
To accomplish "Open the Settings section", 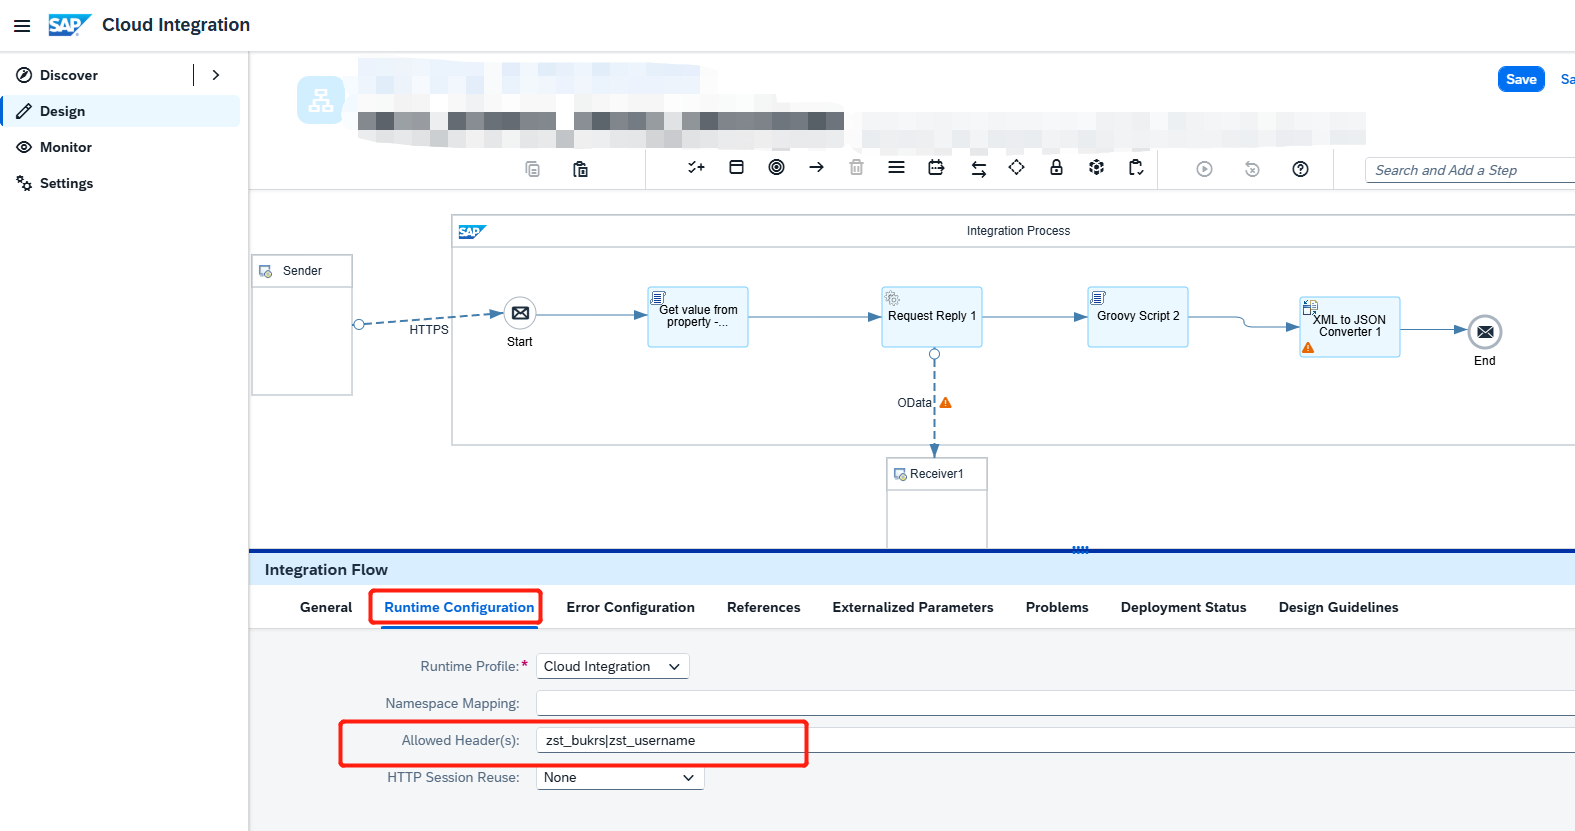I will click(66, 183).
